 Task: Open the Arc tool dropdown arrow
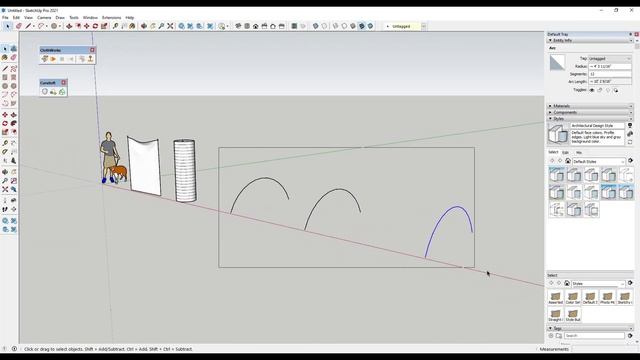(47, 26)
